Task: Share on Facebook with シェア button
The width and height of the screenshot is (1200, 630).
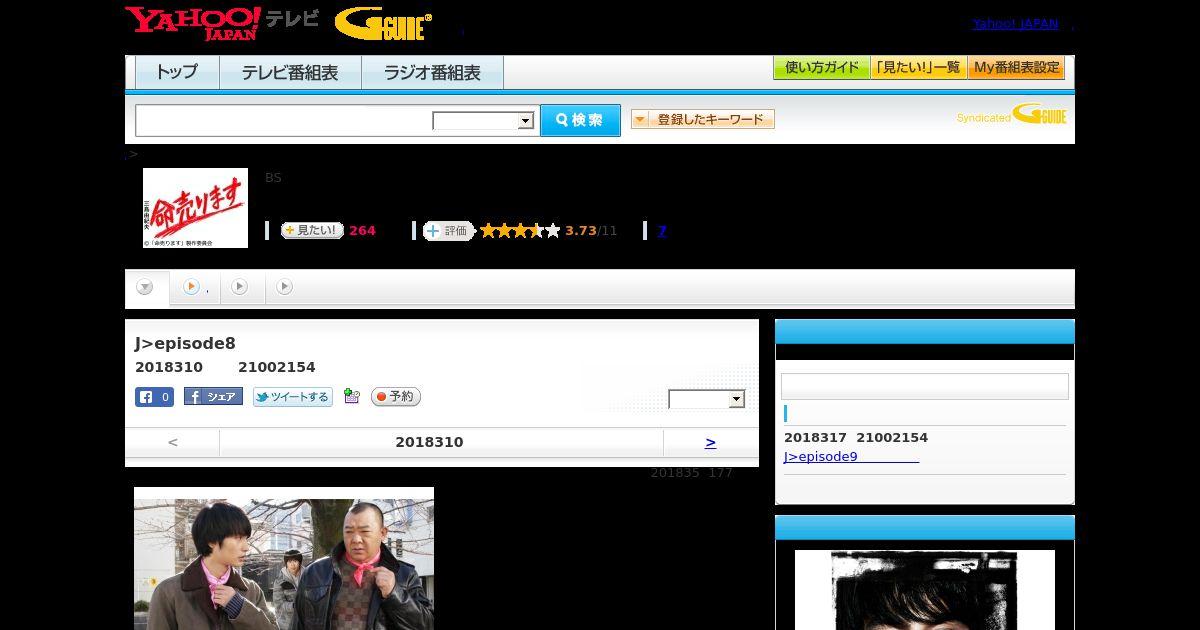Action: (213, 397)
